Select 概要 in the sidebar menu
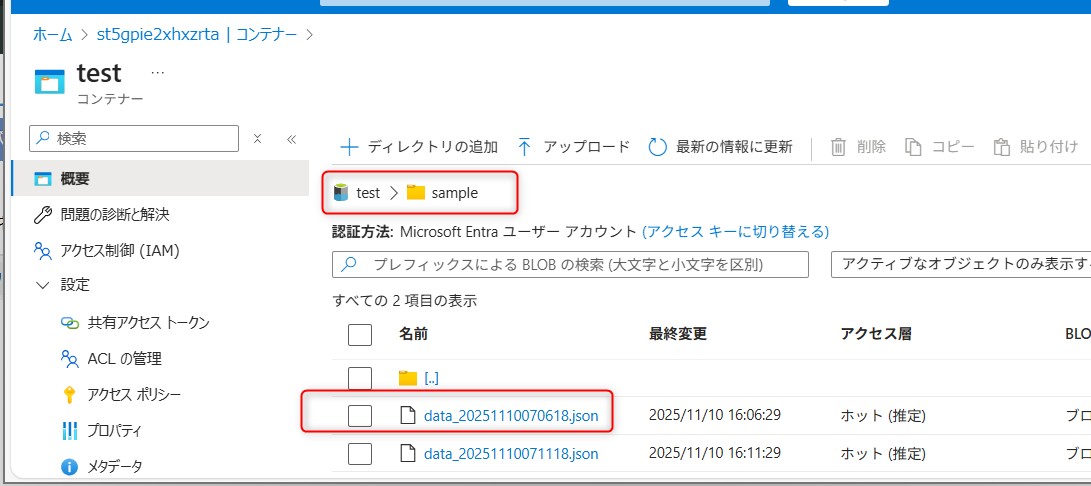 point(160,179)
